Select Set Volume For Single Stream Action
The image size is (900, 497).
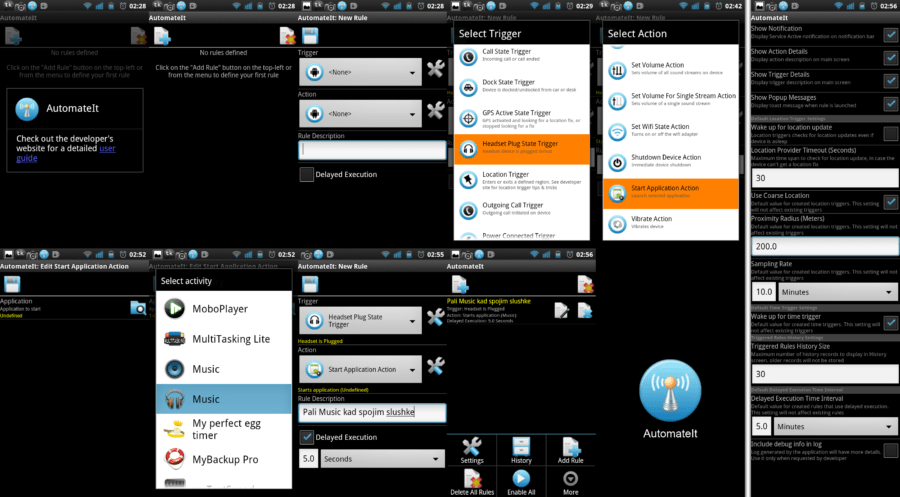[670, 102]
